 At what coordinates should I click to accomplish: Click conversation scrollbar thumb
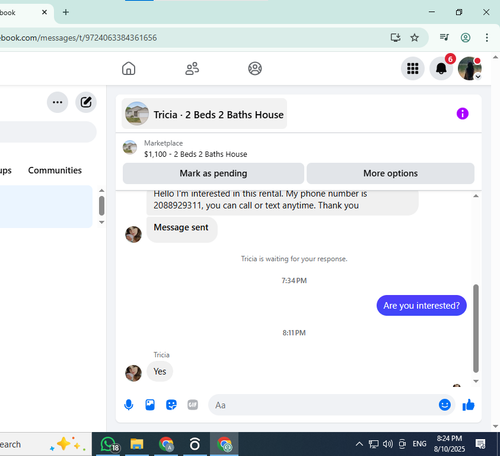(476, 328)
